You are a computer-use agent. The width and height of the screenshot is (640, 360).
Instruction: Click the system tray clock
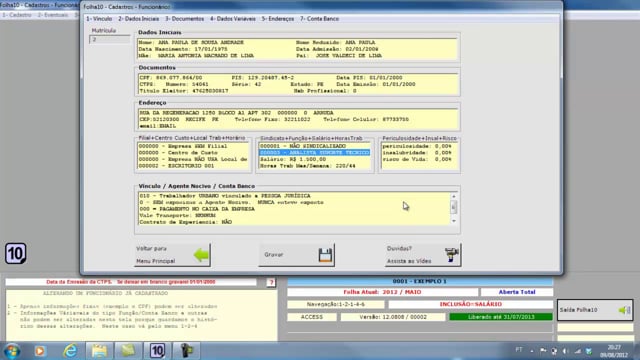coord(614,351)
